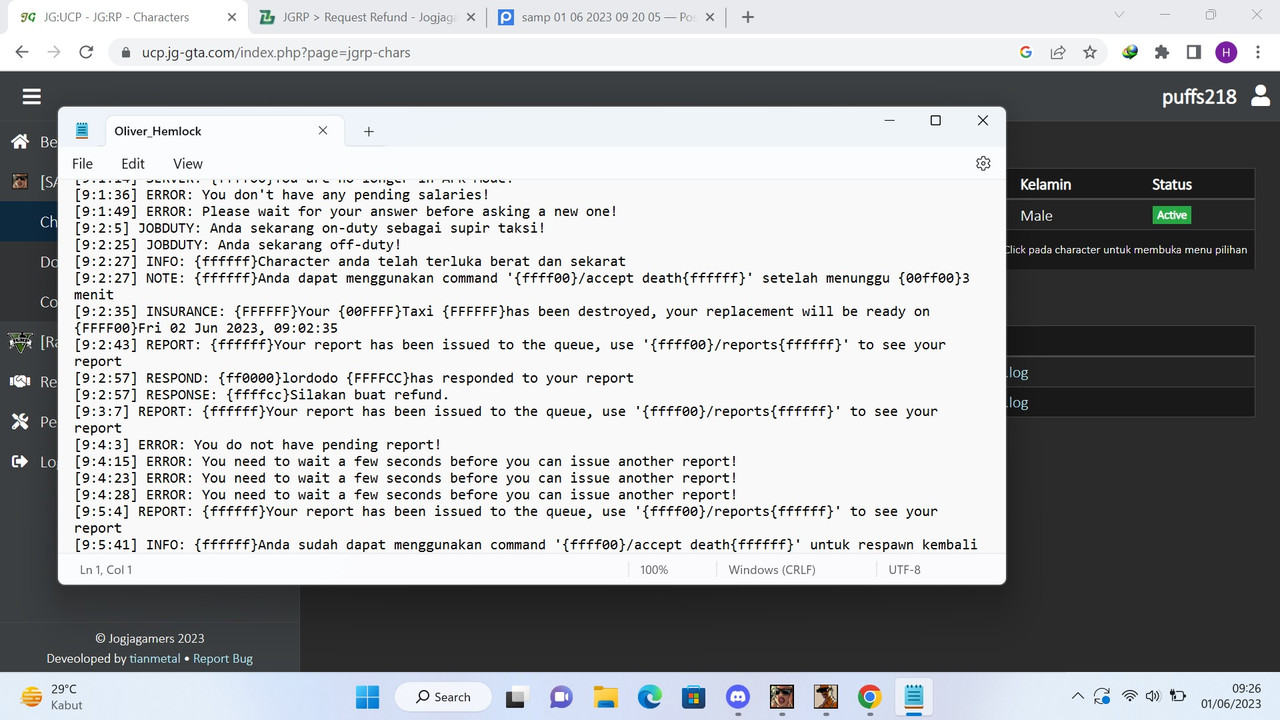Viewport: 1280px width, 720px height.
Task: Click the Internet Download Manager extension icon
Action: pyautogui.click(x=1130, y=52)
